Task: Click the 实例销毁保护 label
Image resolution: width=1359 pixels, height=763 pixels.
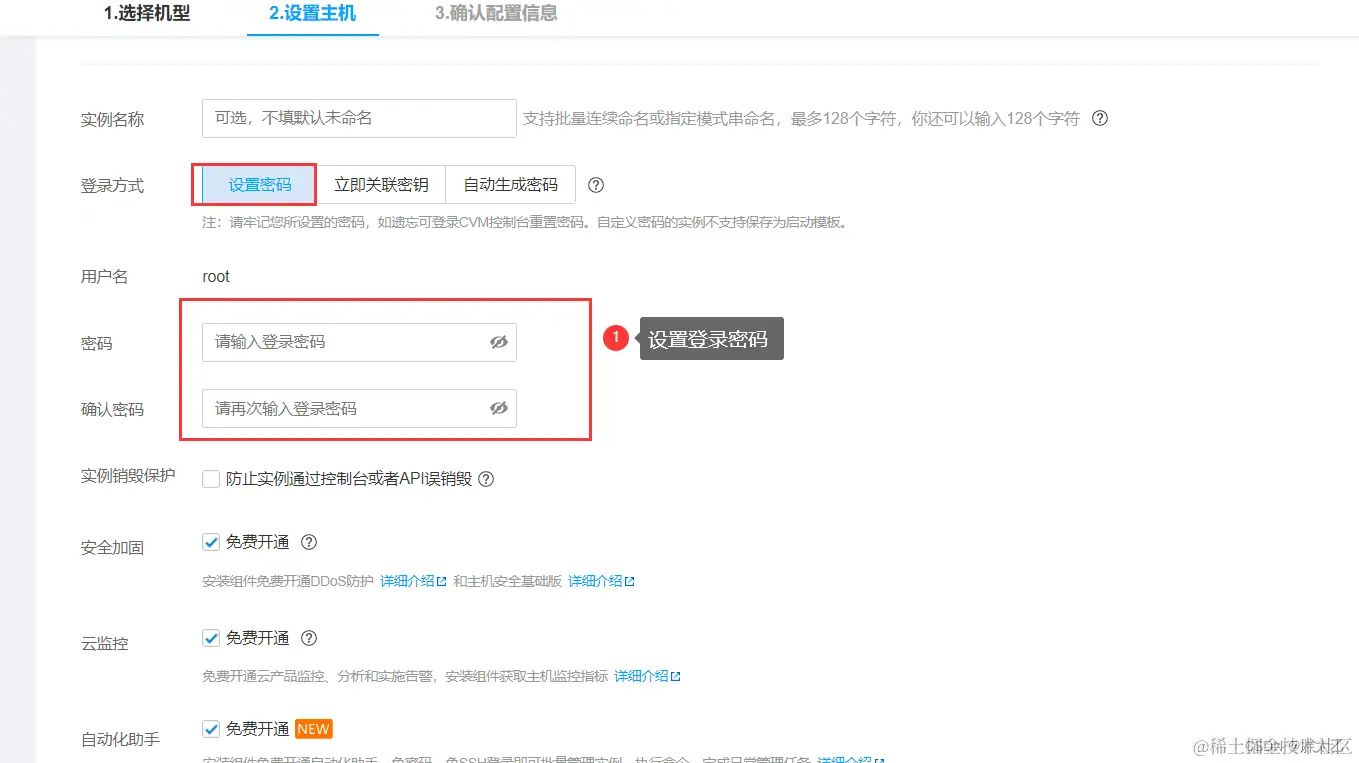Action: 128,475
